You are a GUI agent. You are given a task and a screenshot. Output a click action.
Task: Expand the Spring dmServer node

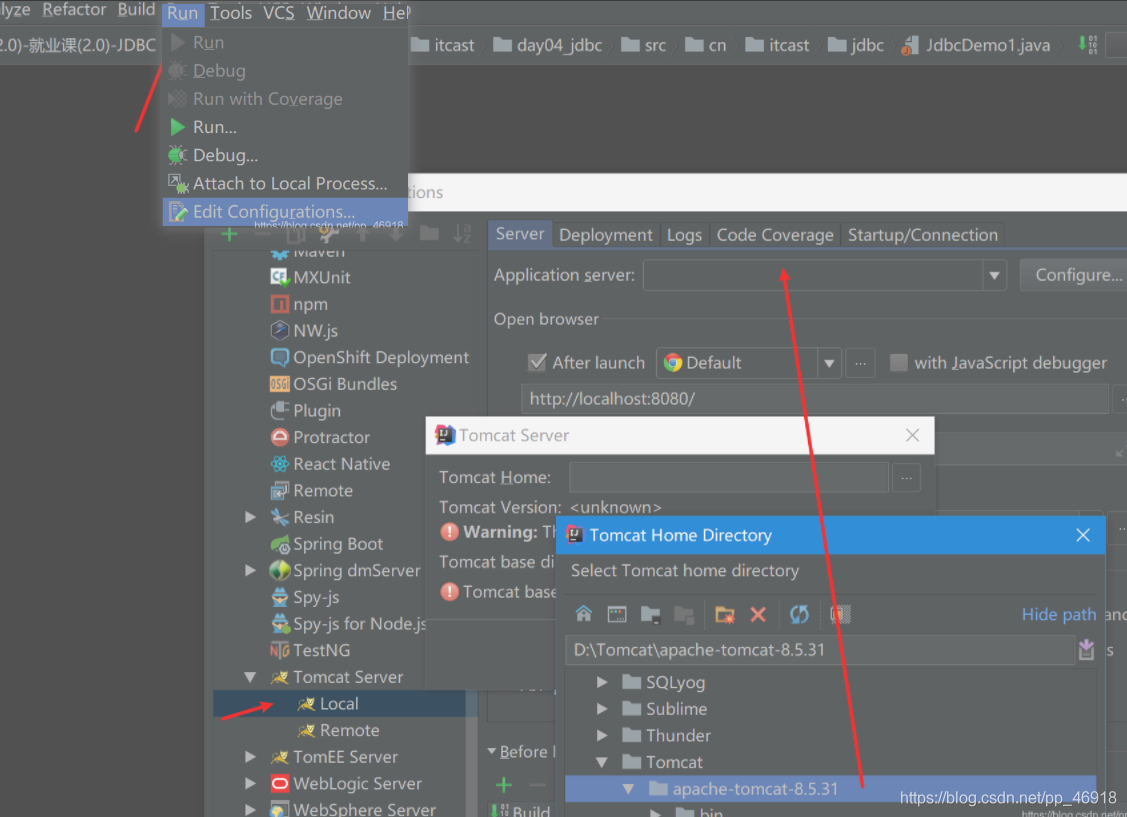point(250,570)
